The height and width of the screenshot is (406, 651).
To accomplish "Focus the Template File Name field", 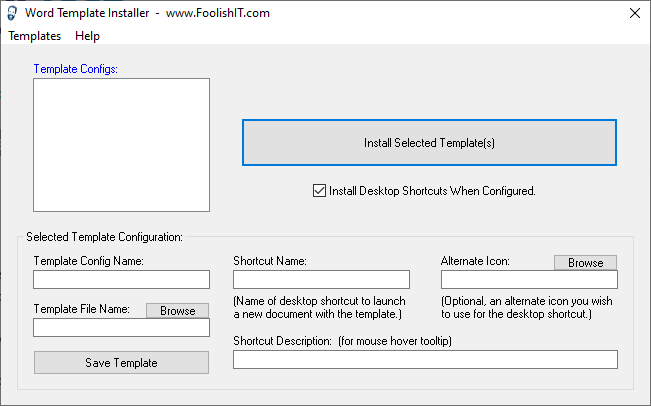I will [121, 328].
